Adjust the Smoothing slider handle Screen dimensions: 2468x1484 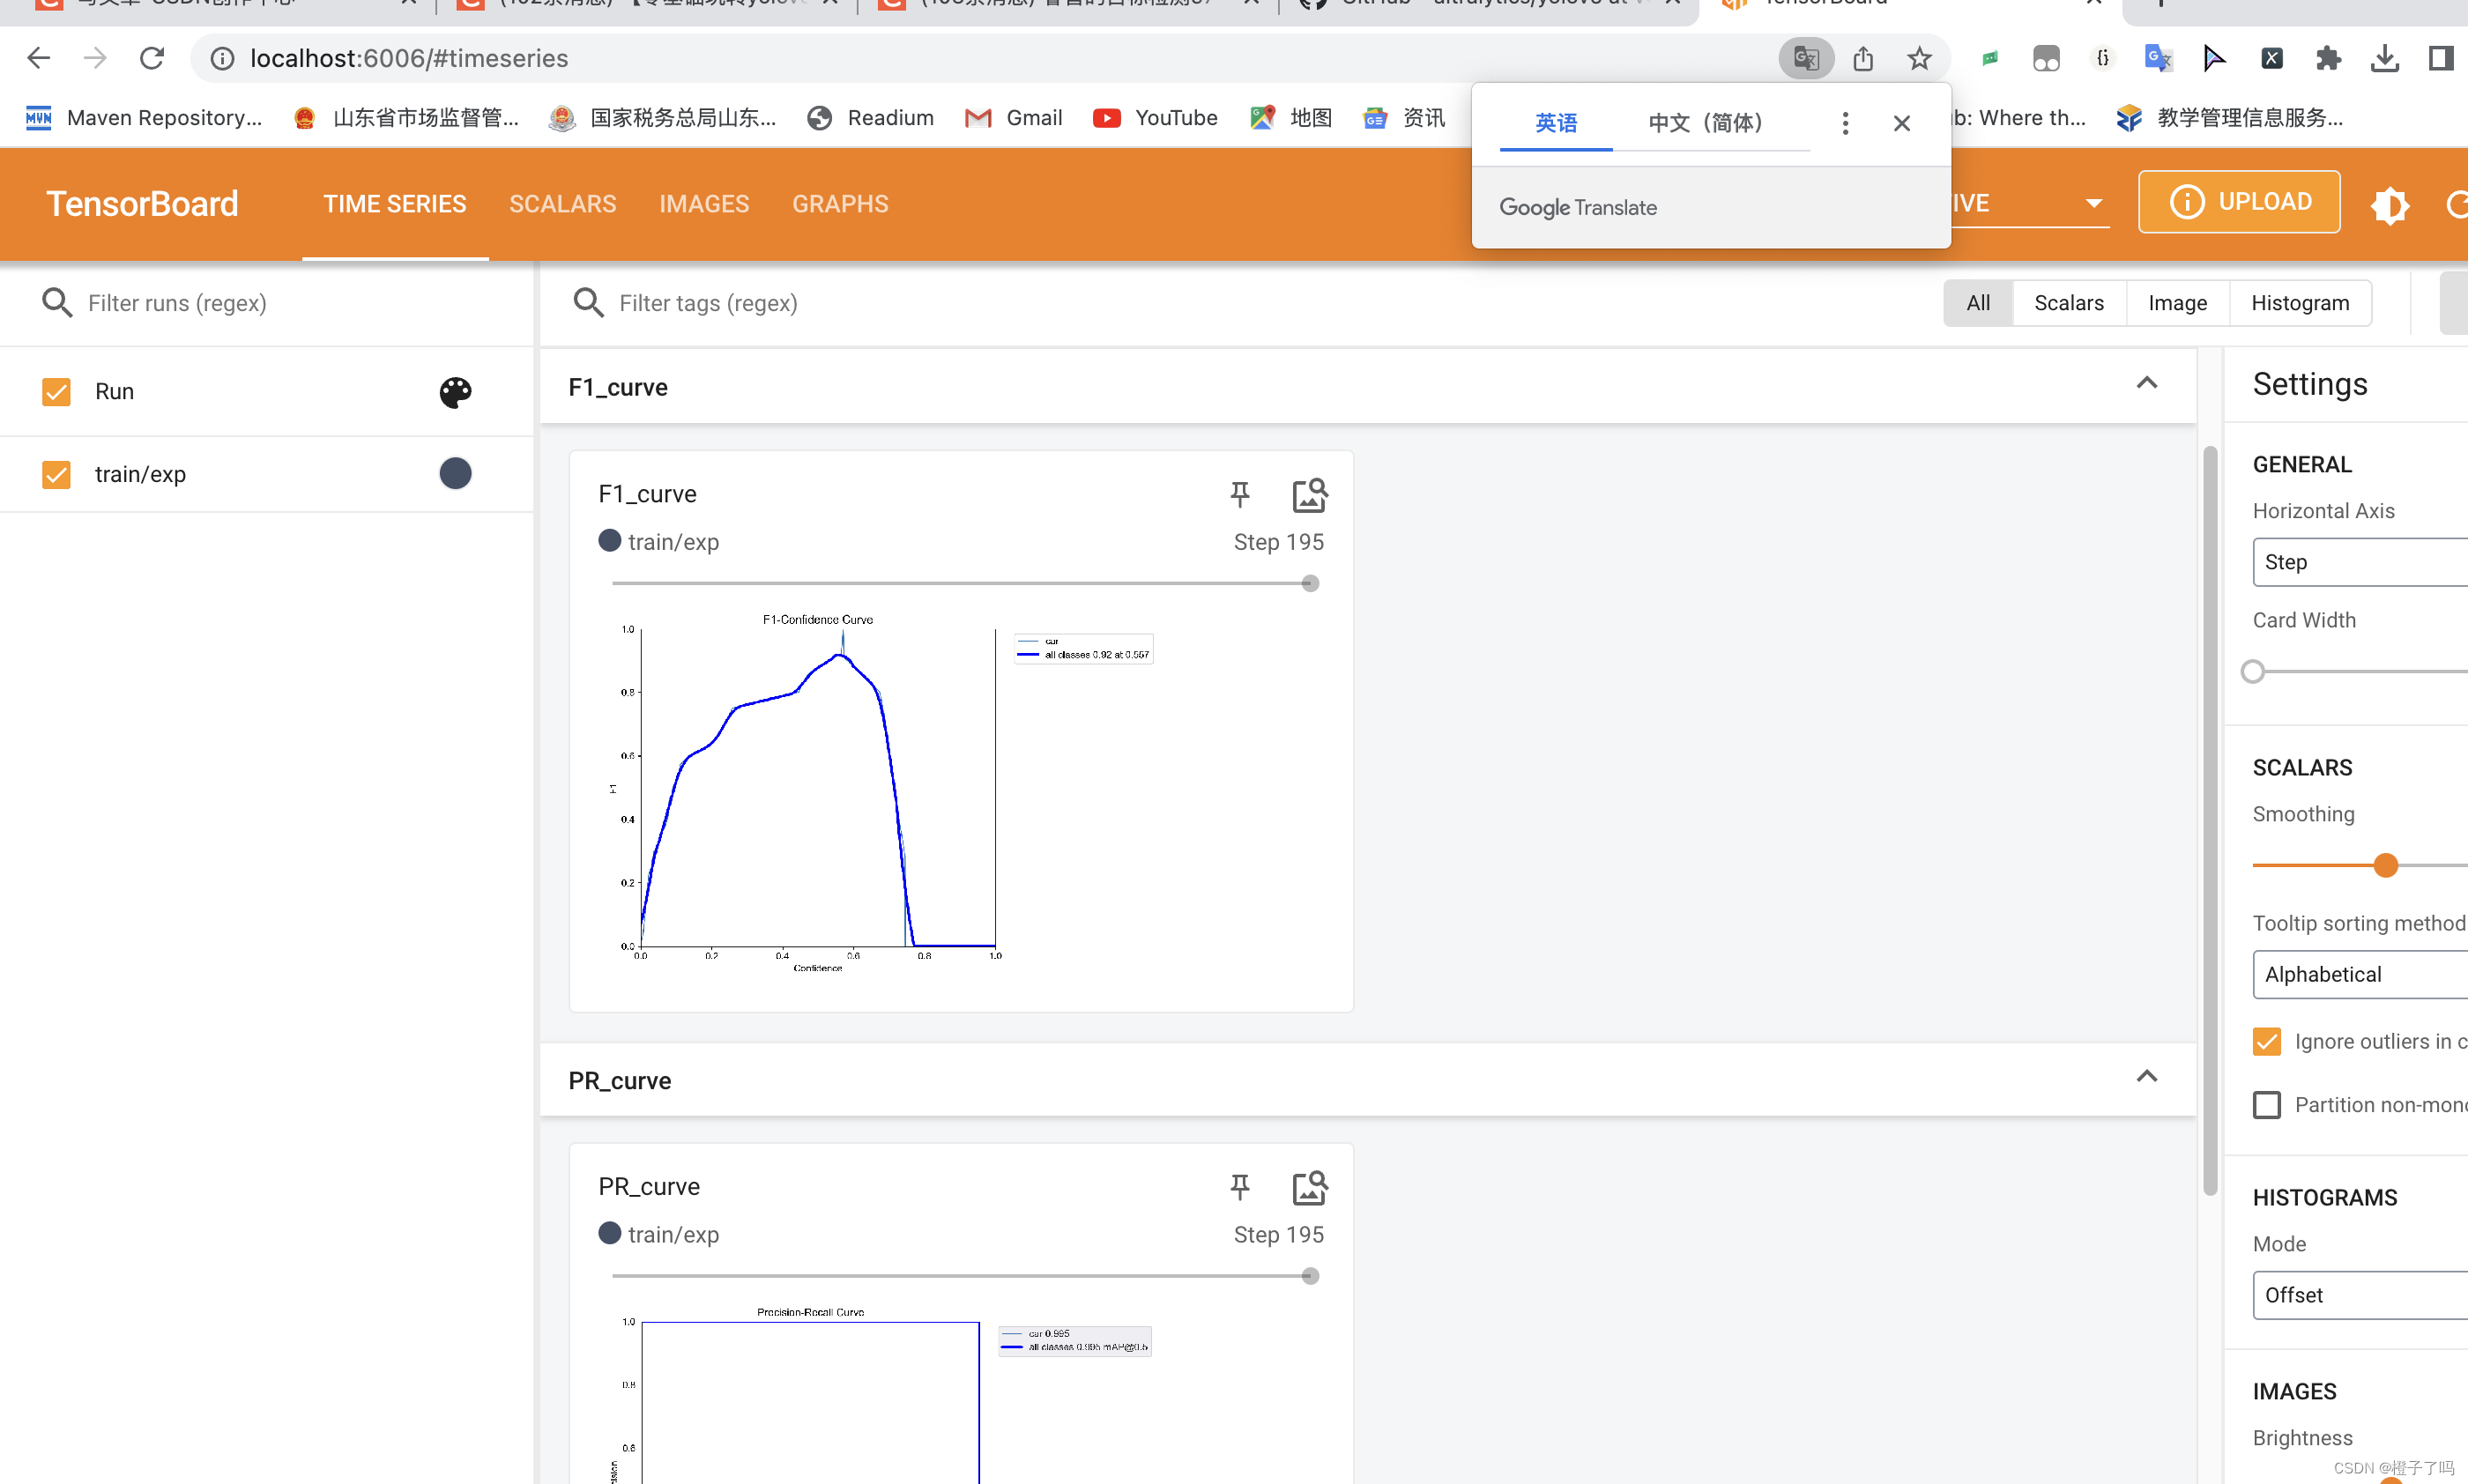point(2386,865)
